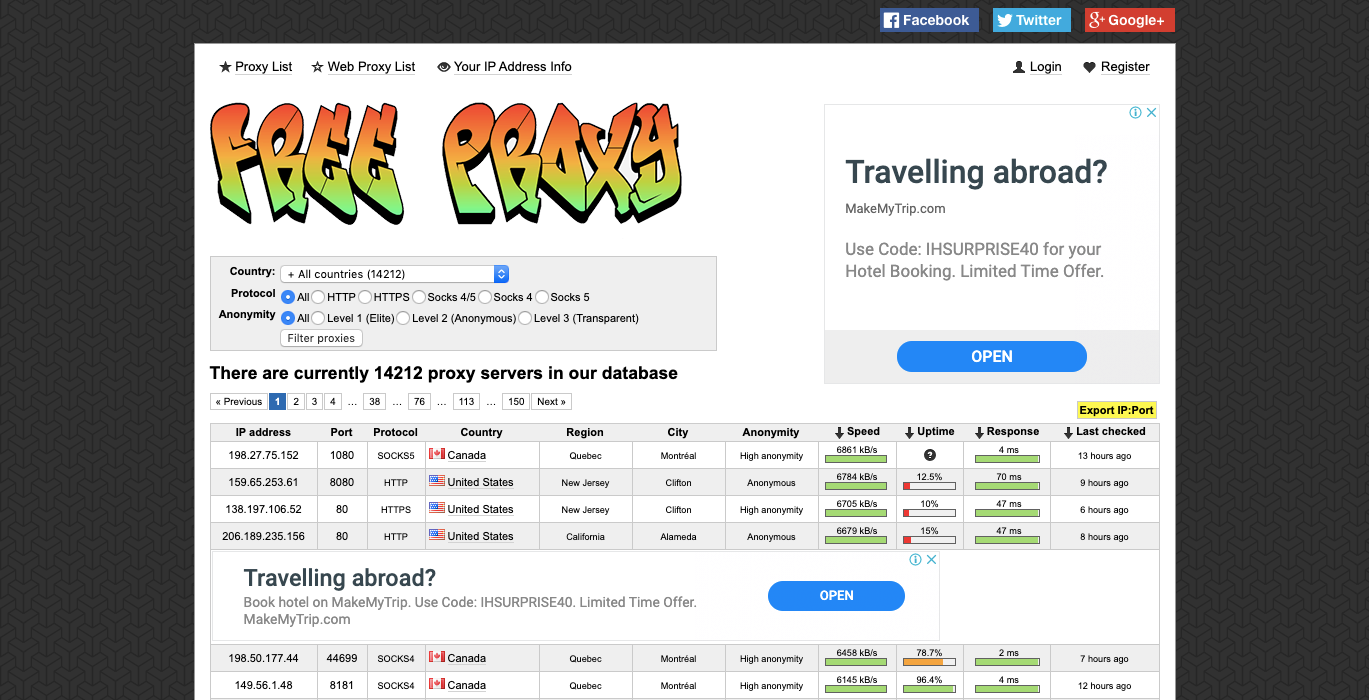Go to pagination page 2

[296, 401]
